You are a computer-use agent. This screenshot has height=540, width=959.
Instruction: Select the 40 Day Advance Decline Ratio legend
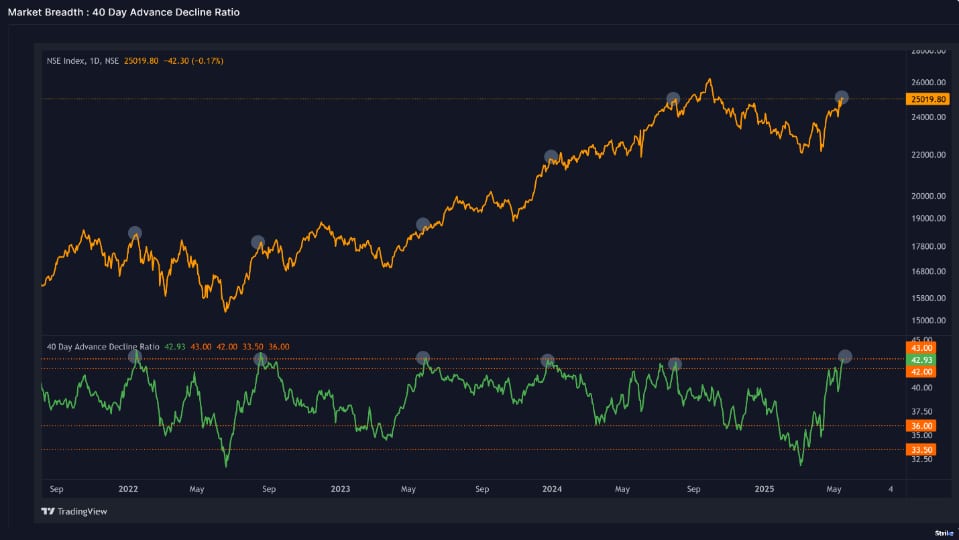click(x=102, y=346)
